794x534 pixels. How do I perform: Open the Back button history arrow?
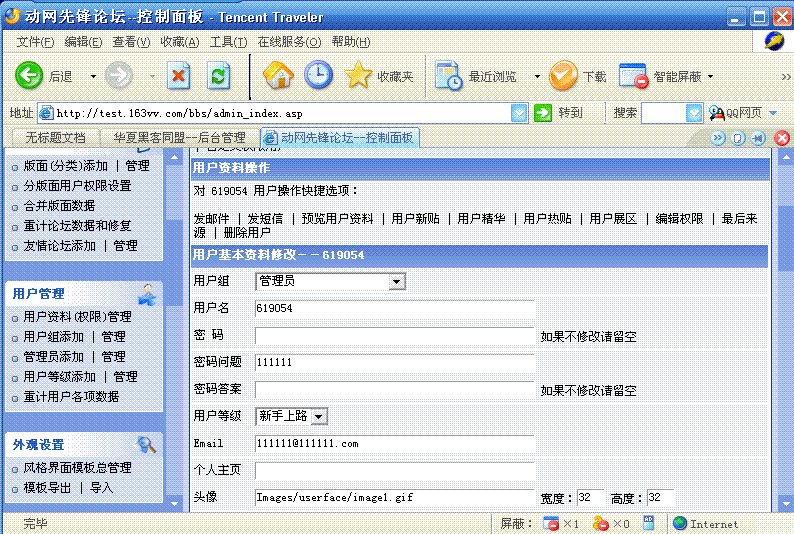click(x=93, y=76)
